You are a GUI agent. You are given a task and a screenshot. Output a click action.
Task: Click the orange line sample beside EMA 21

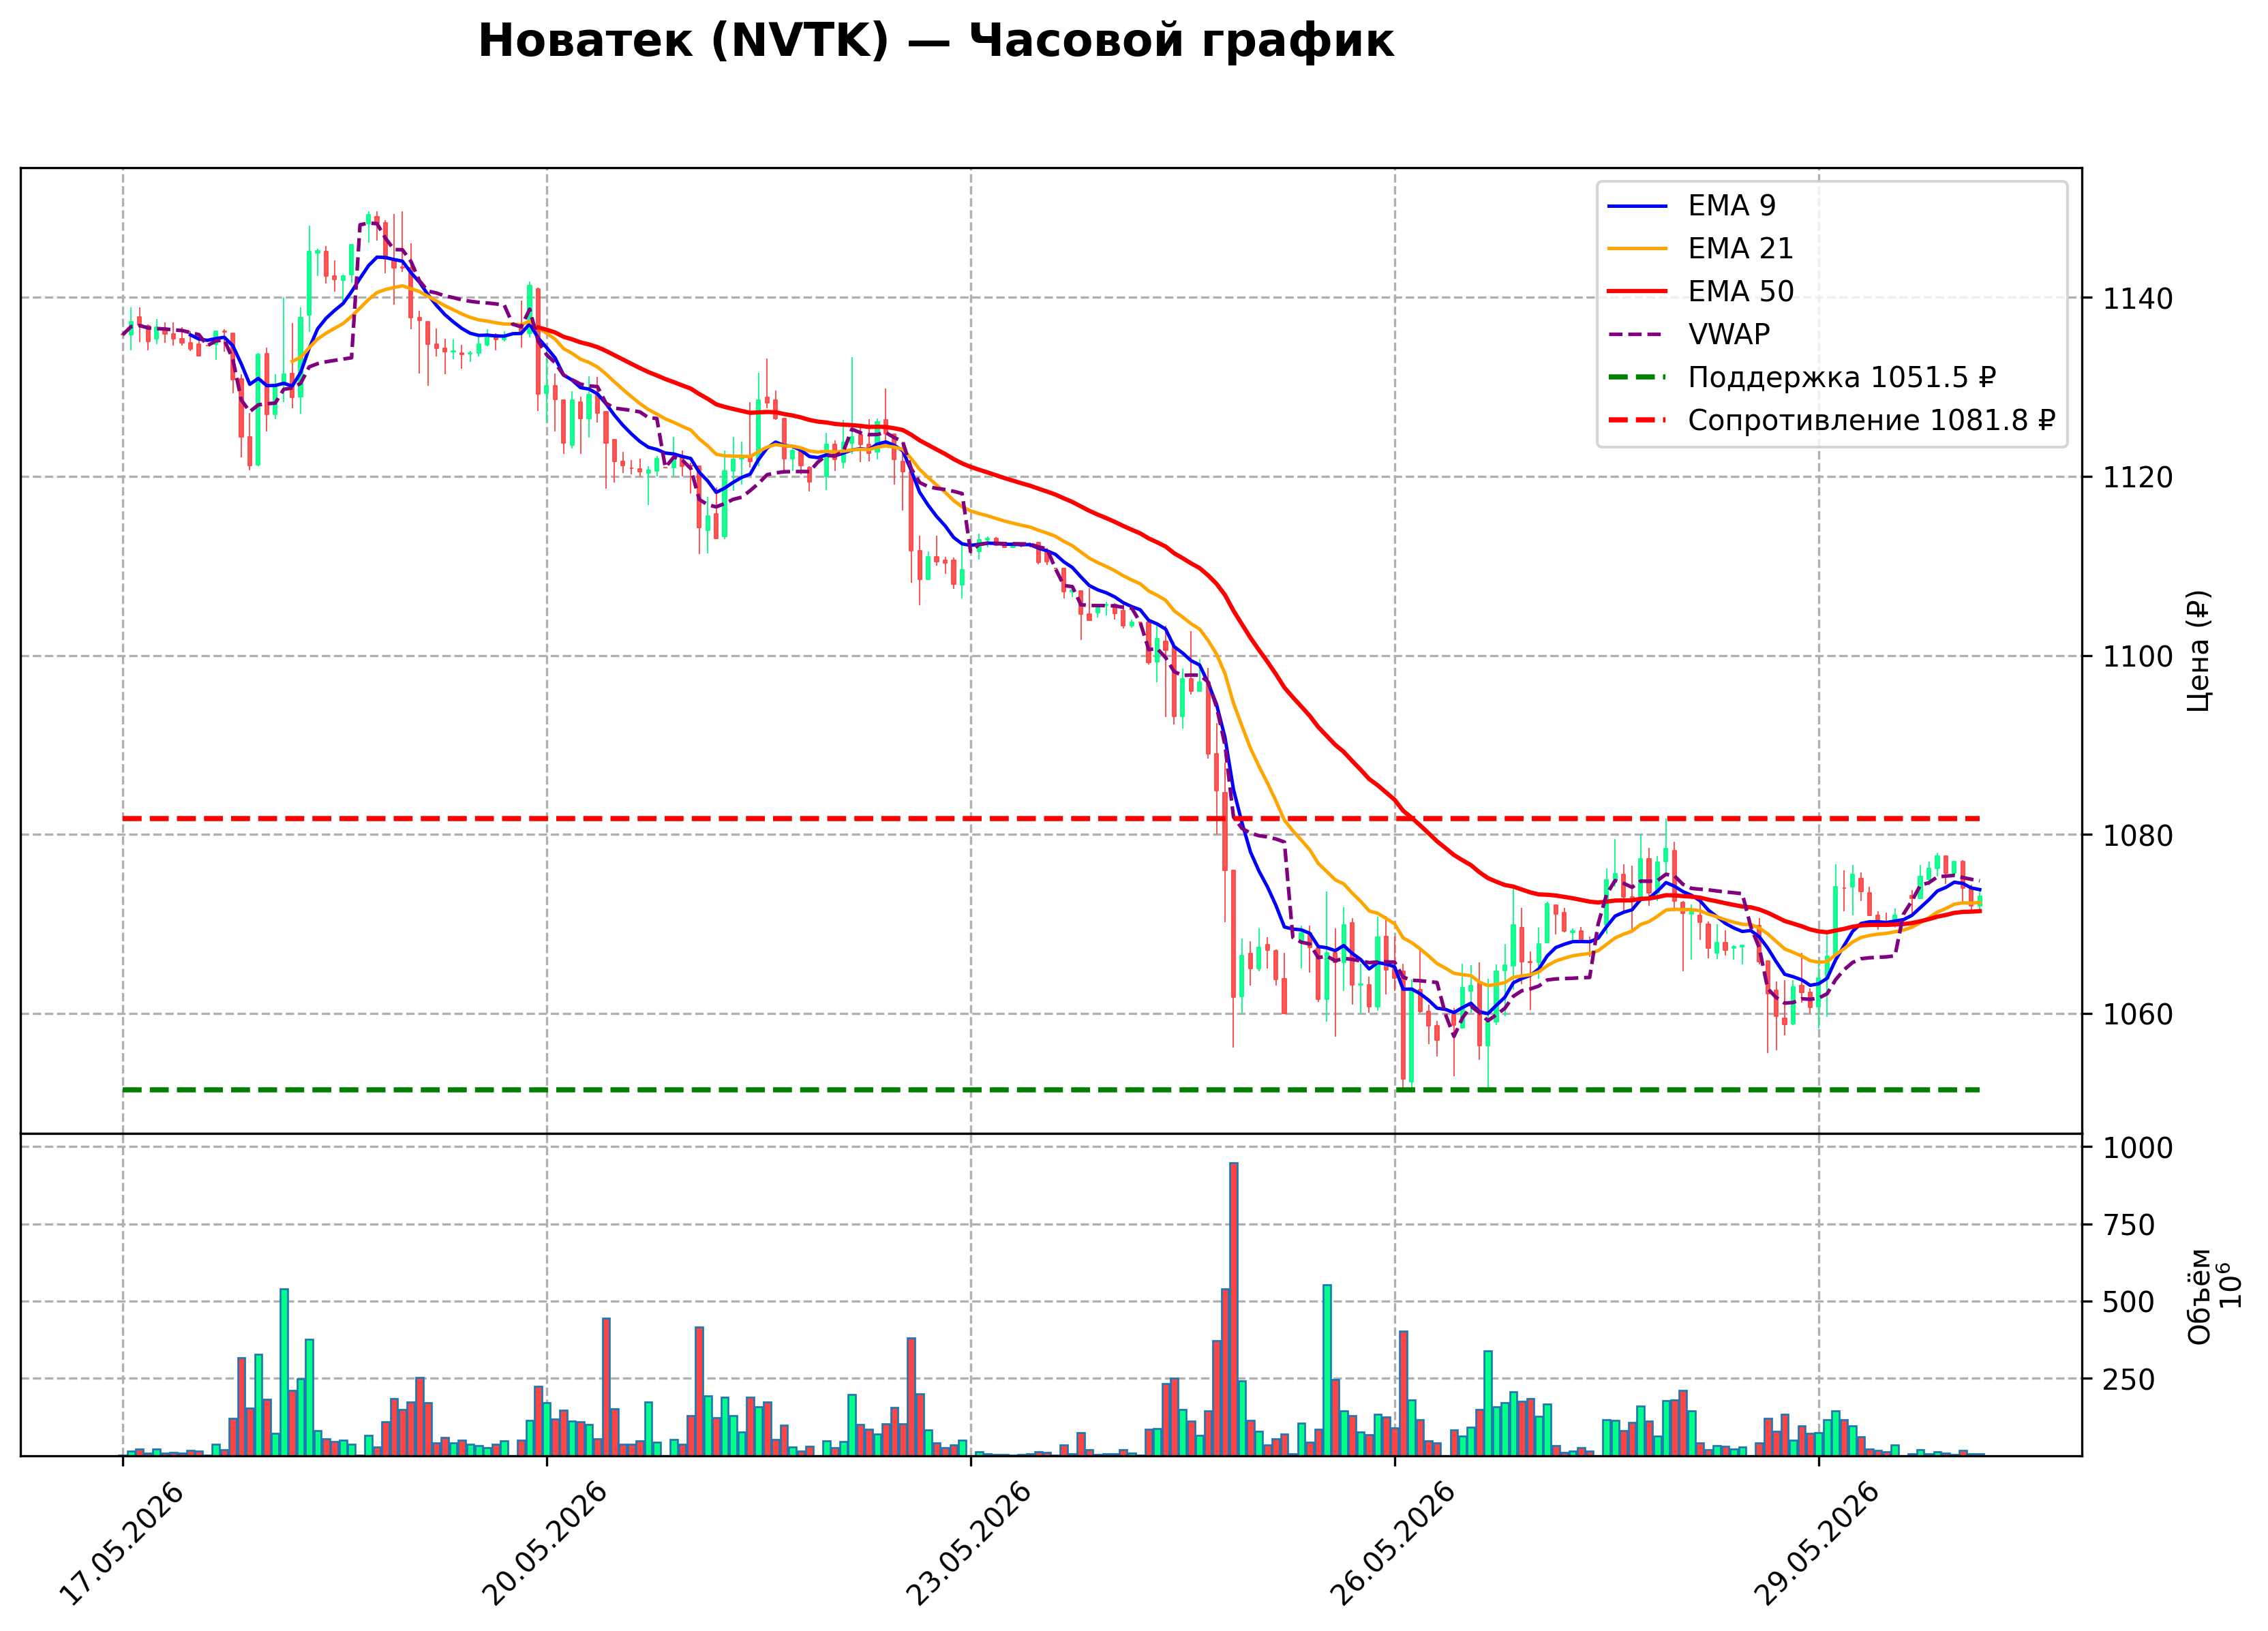(x=1637, y=249)
